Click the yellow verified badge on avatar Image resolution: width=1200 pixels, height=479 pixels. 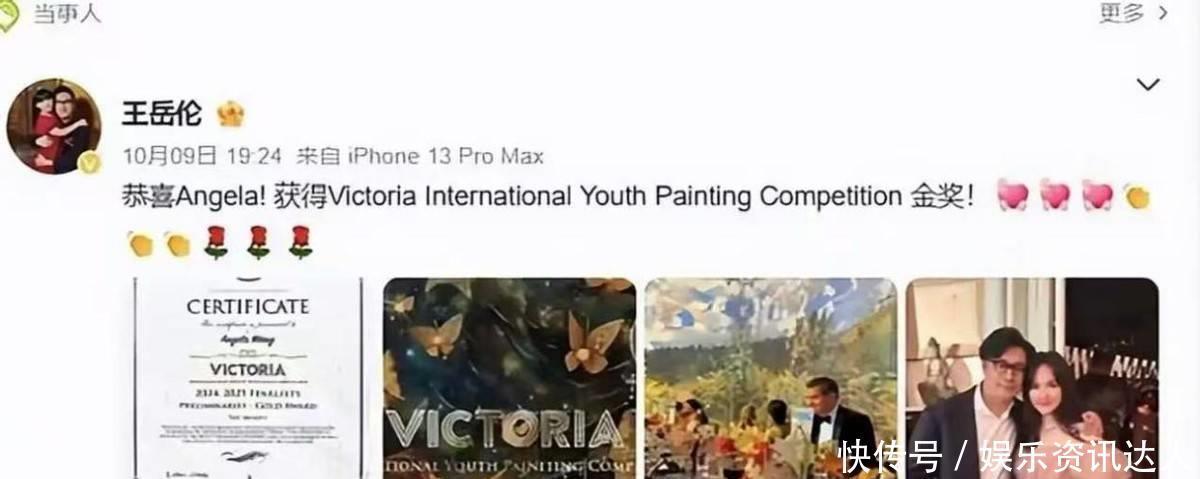pos(89,162)
